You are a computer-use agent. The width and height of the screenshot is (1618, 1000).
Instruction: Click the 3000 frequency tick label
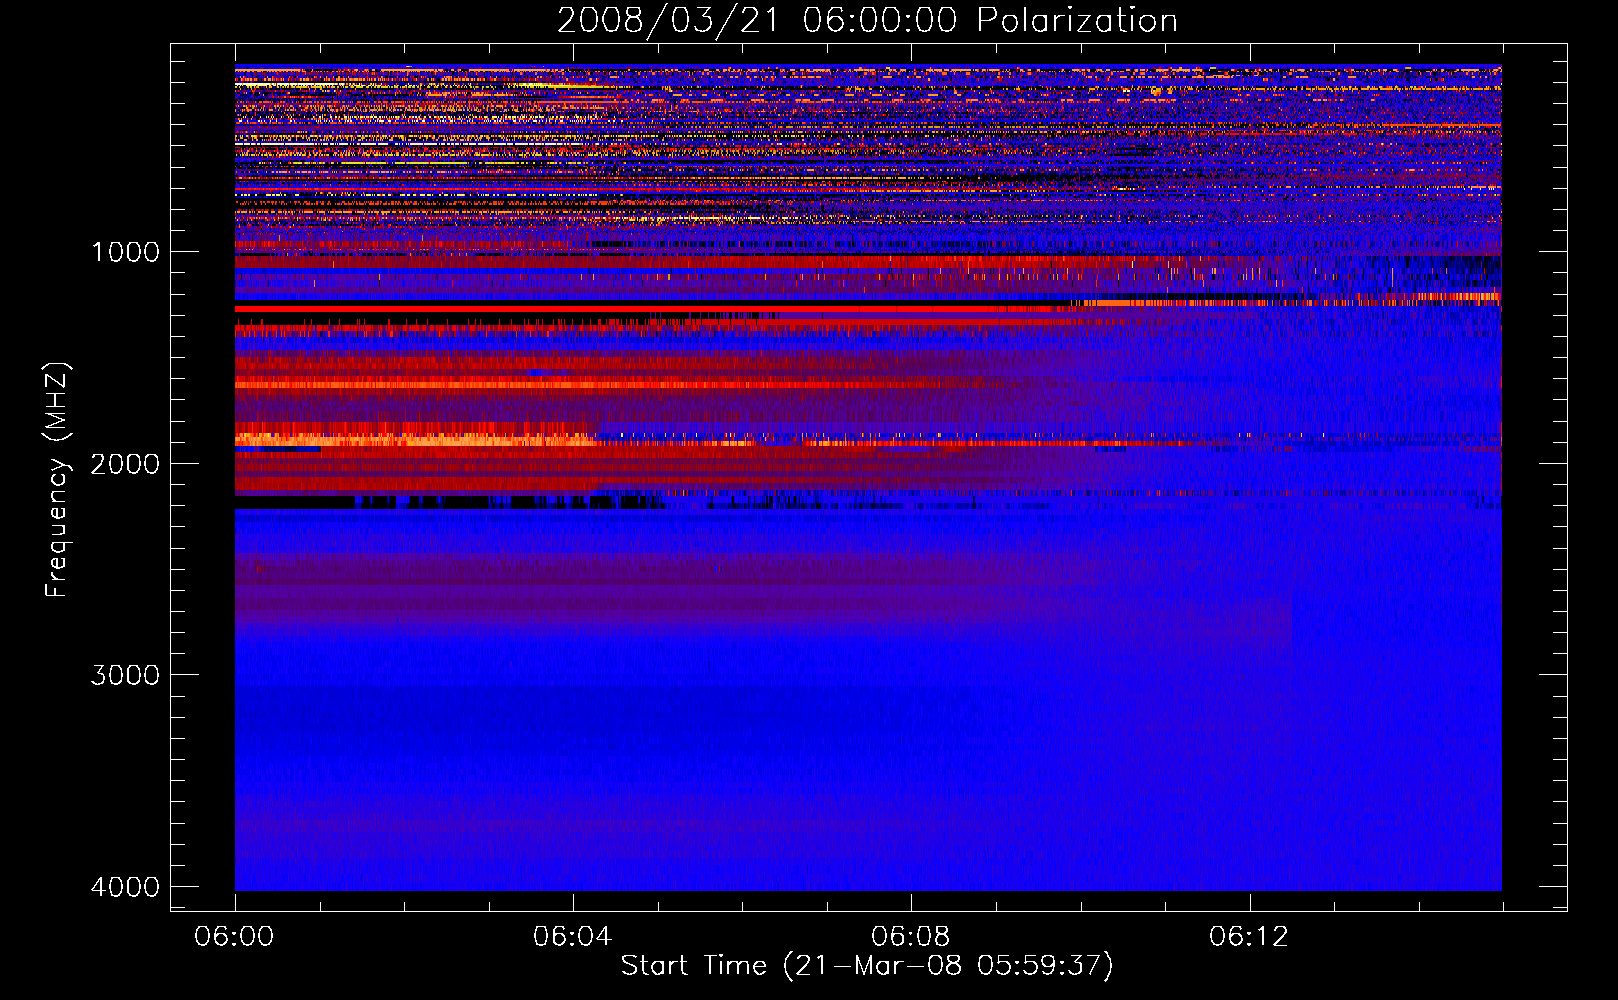125,675
